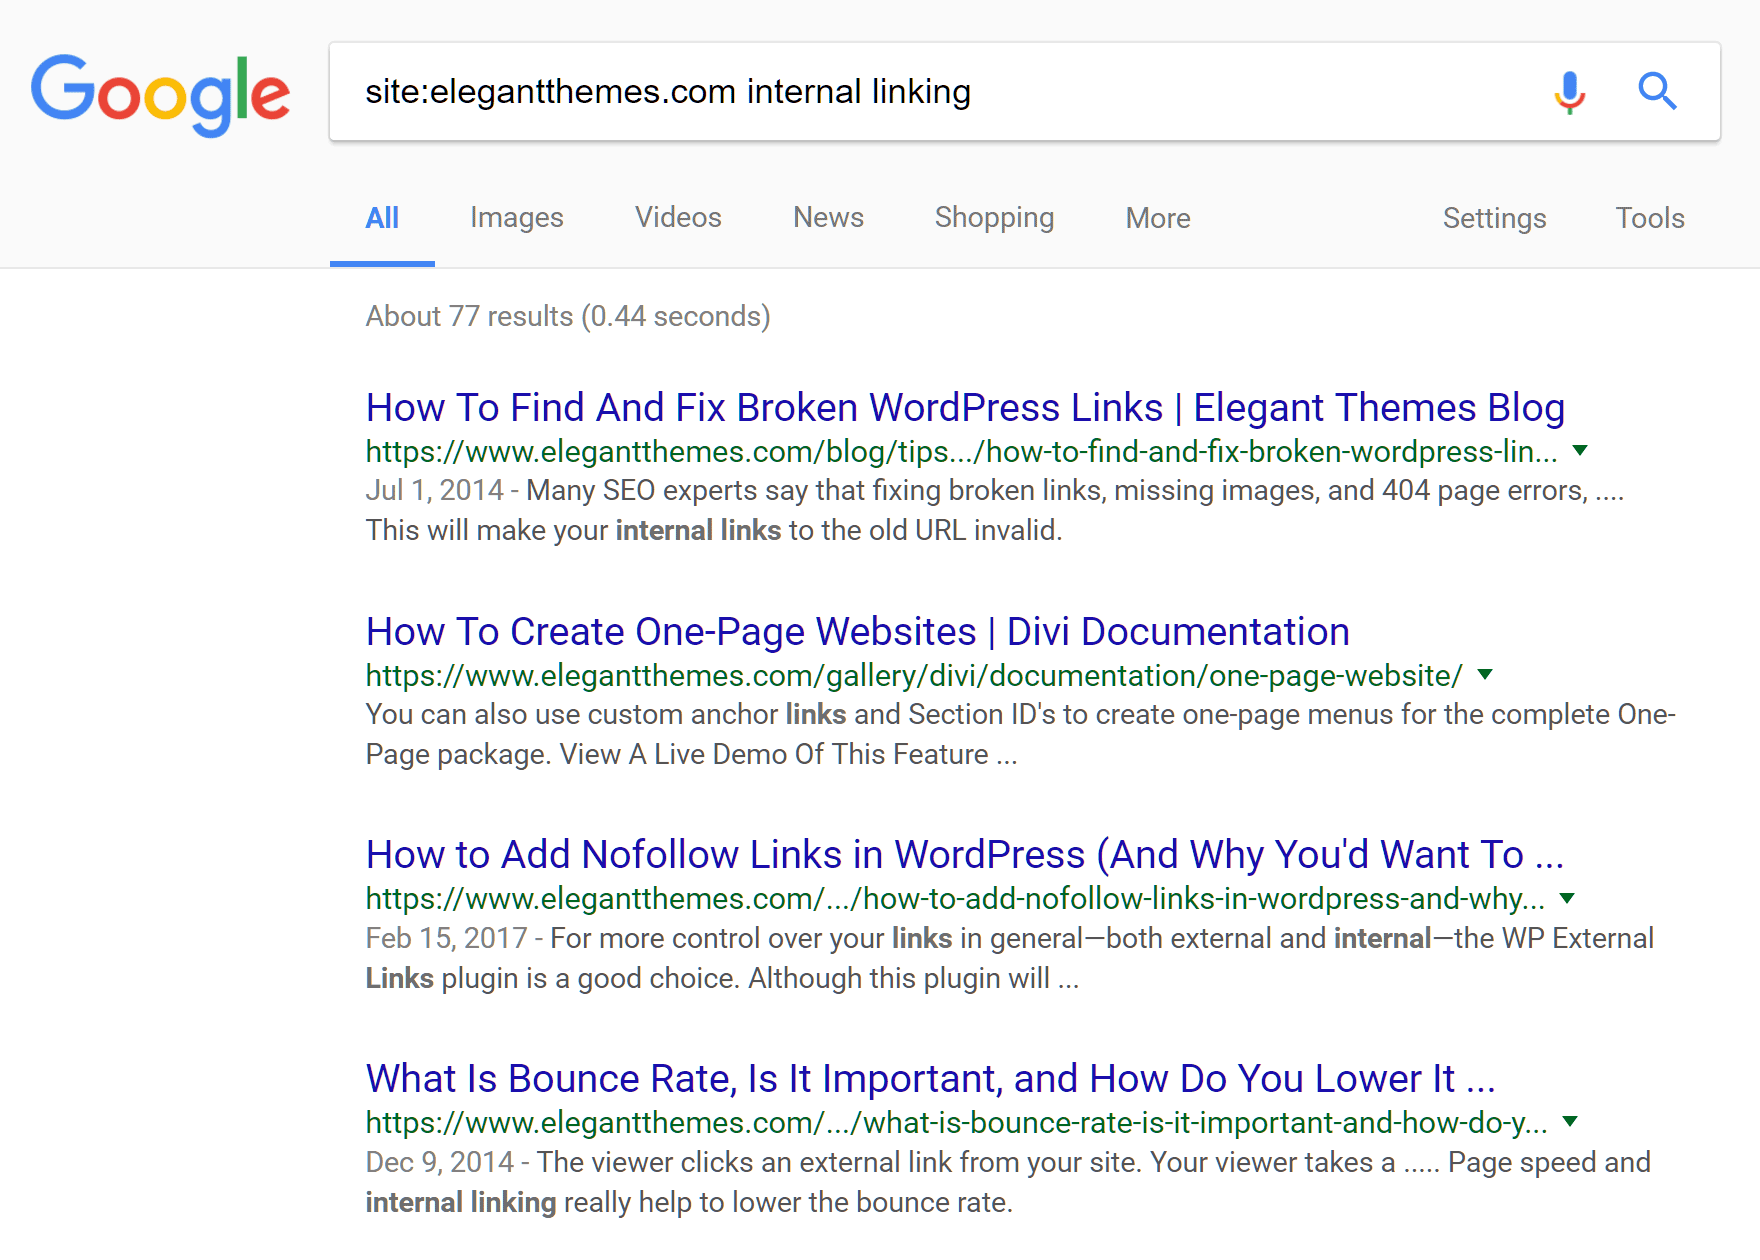The width and height of the screenshot is (1760, 1260).
Task: Open 'How To Create One-Page Websites' result
Action: [858, 632]
